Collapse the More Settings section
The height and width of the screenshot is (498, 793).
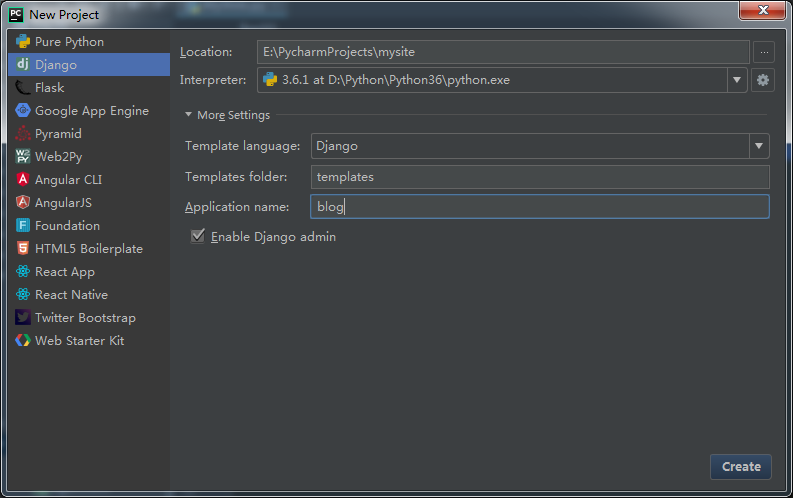(x=188, y=115)
